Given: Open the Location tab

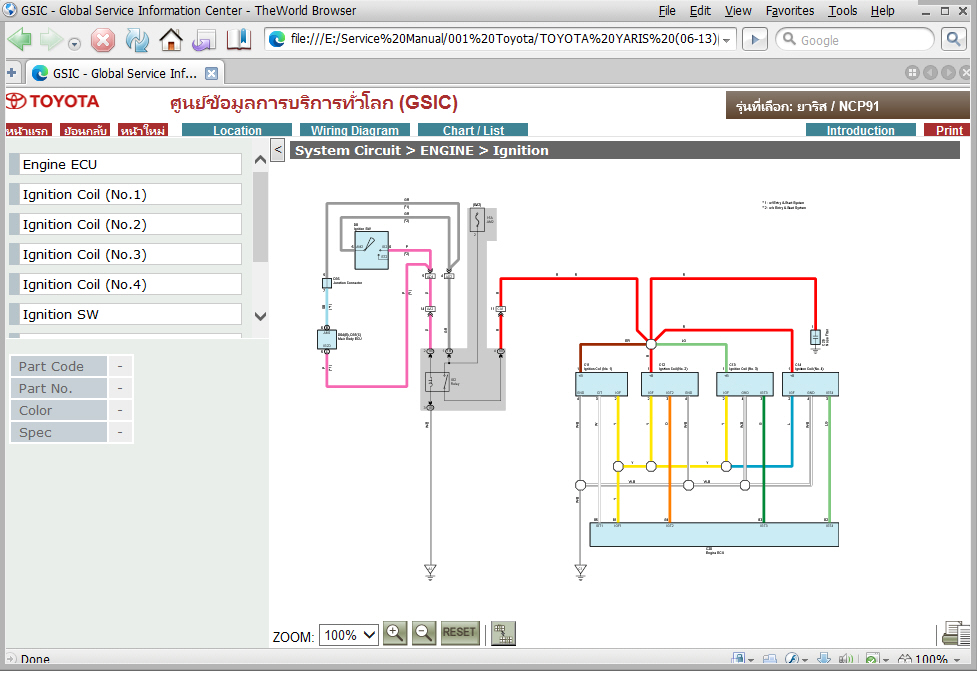Looking at the screenshot, I should point(237,130).
